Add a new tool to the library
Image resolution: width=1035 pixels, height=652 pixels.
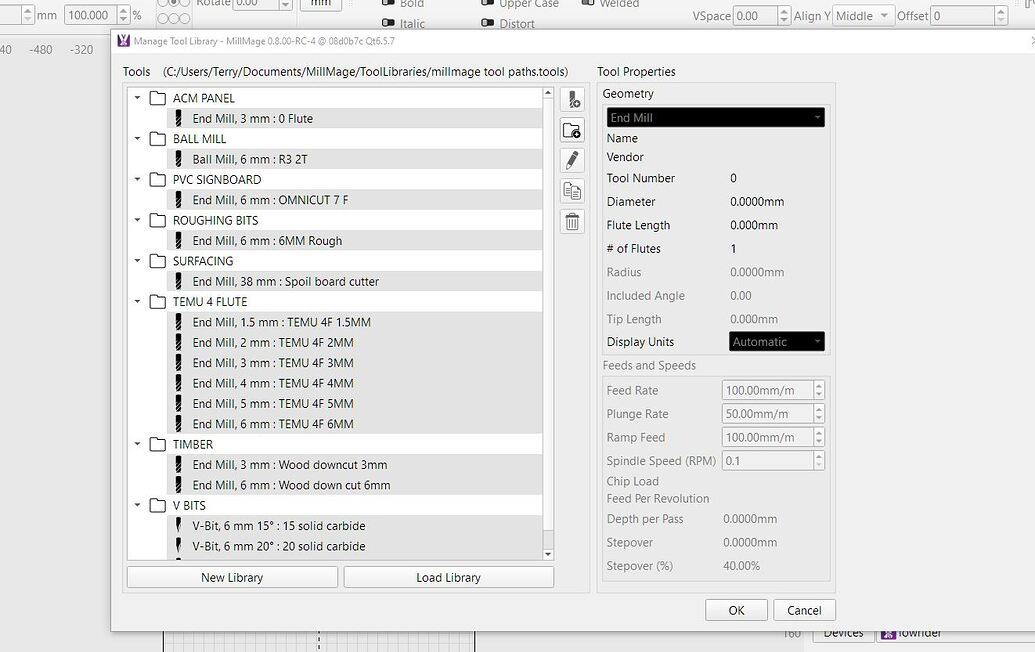(572, 98)
